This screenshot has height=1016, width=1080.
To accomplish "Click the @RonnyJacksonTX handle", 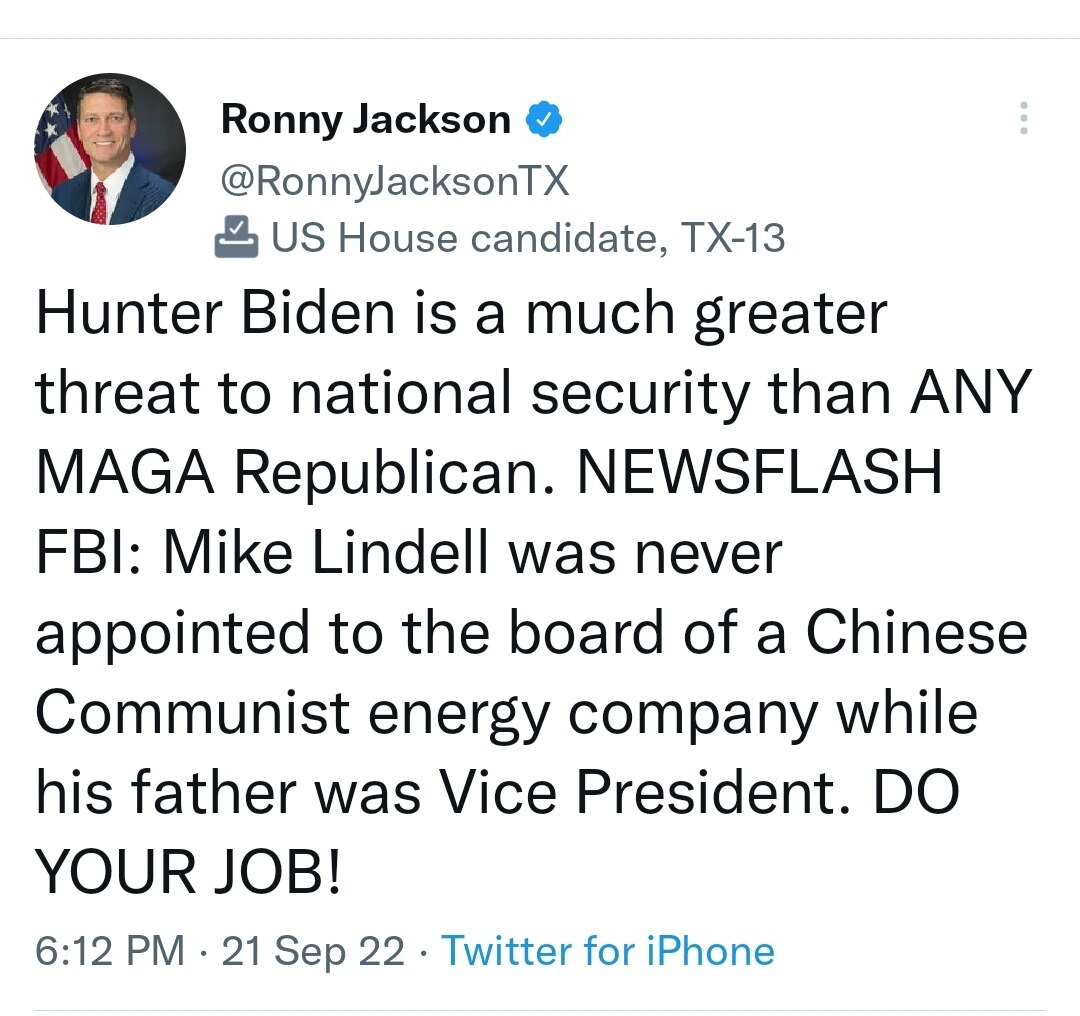I will (x=393, y=181).
